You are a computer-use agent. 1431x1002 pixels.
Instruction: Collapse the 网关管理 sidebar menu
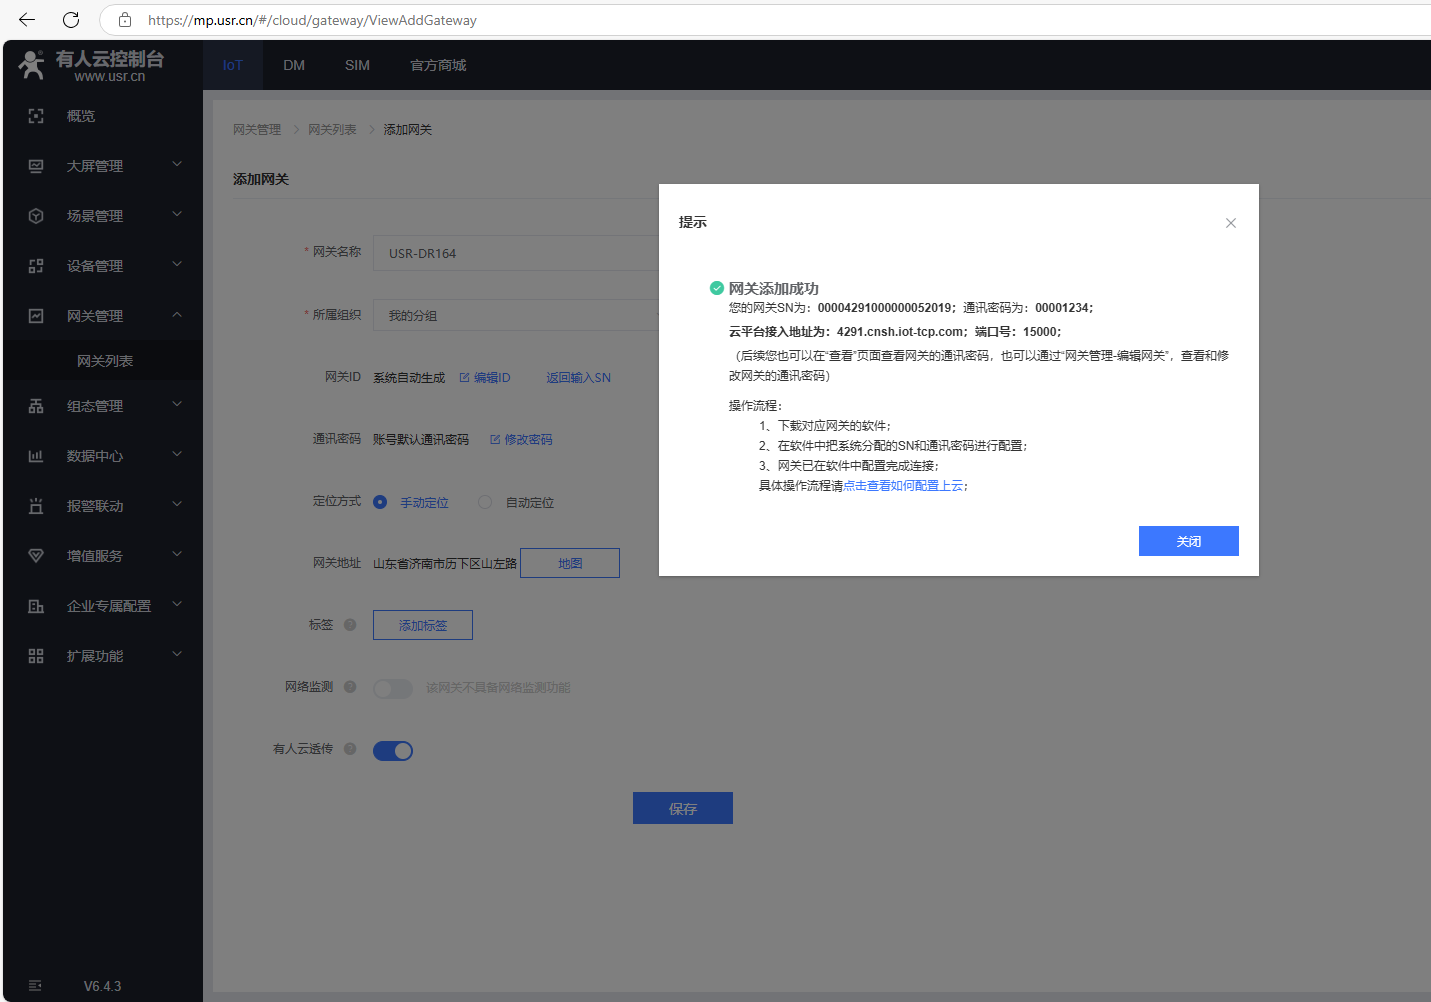177,315
